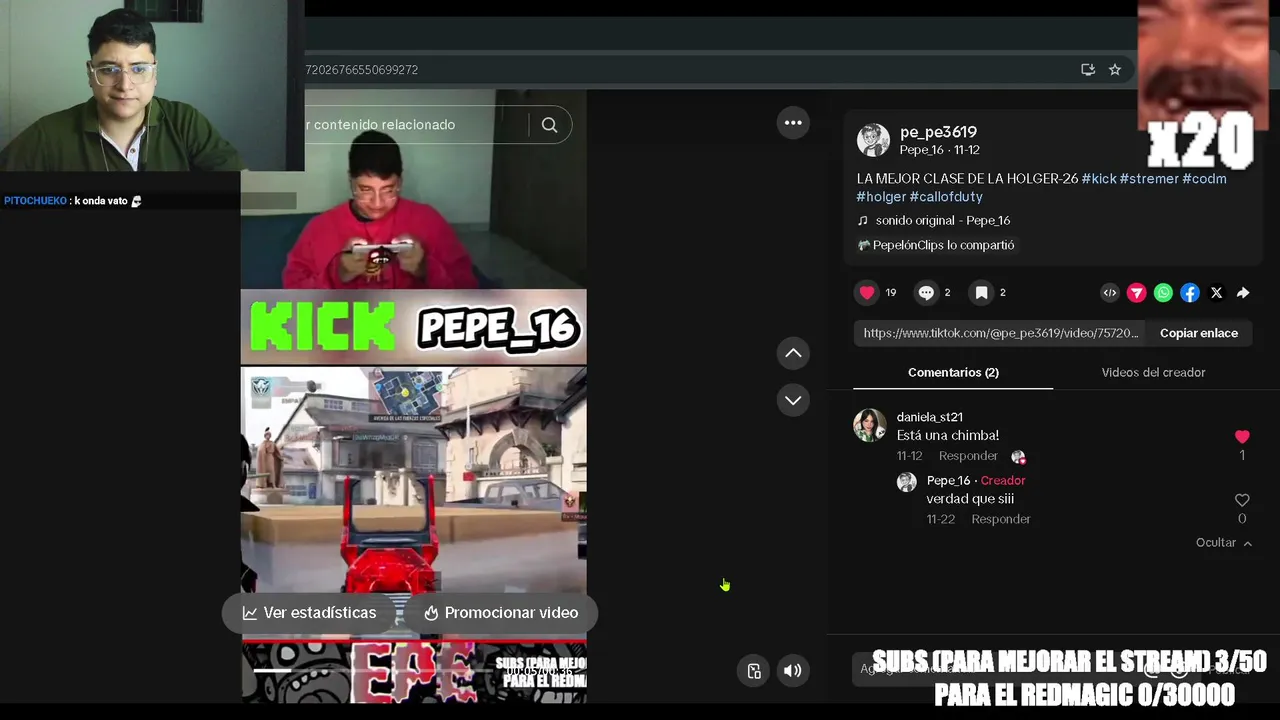Switch to Videos del creador tab
1280x720 pixels.
click(1153, 372)
